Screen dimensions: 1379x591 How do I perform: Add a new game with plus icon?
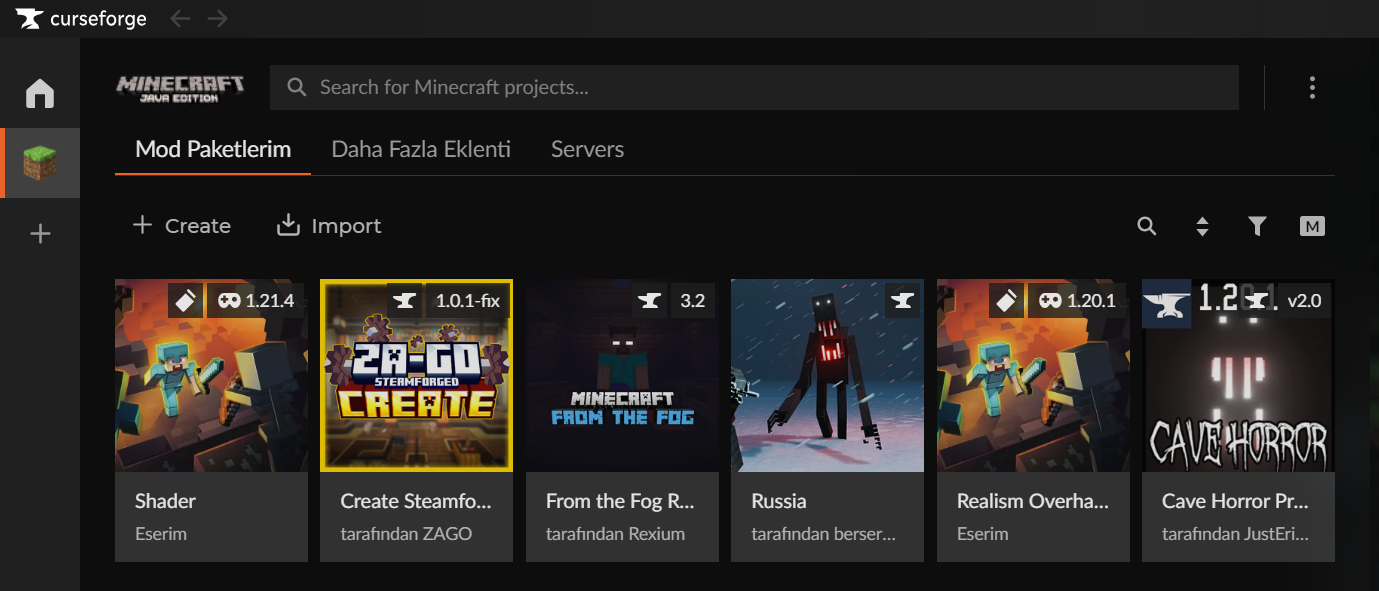40,234
